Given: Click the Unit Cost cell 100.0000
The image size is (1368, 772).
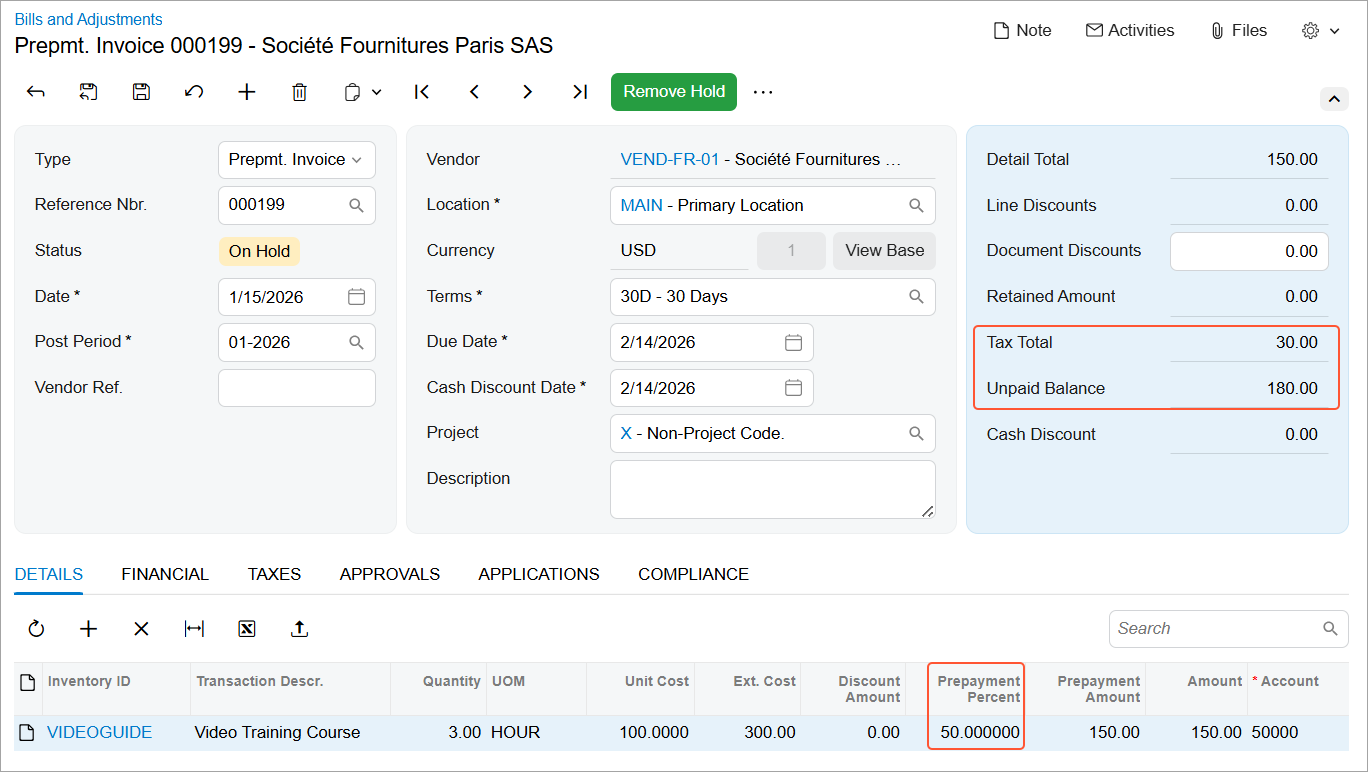Looking at the screenshot, I should tap(640, 733).
